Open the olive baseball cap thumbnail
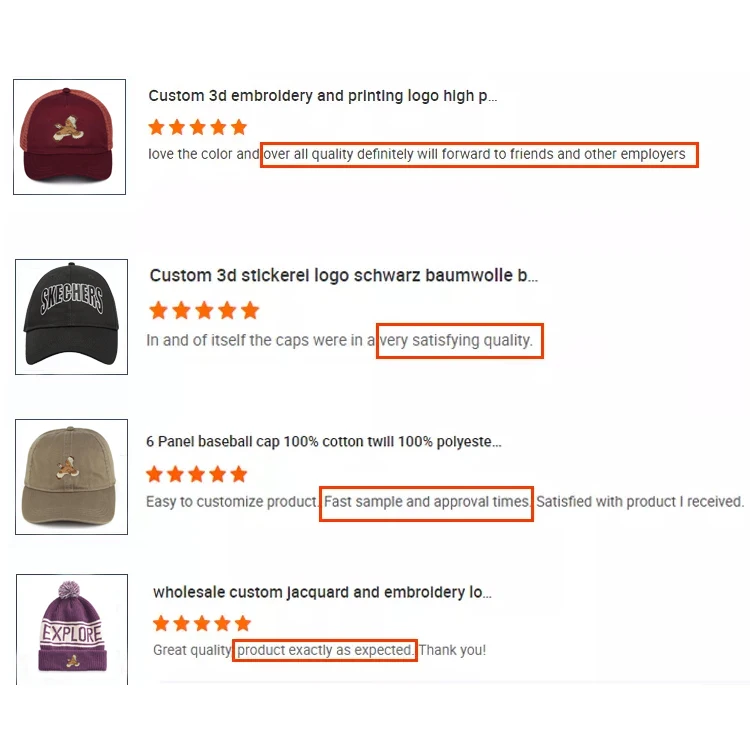The image size is (750, 750). pyautogui.click(x=71, y=476)
